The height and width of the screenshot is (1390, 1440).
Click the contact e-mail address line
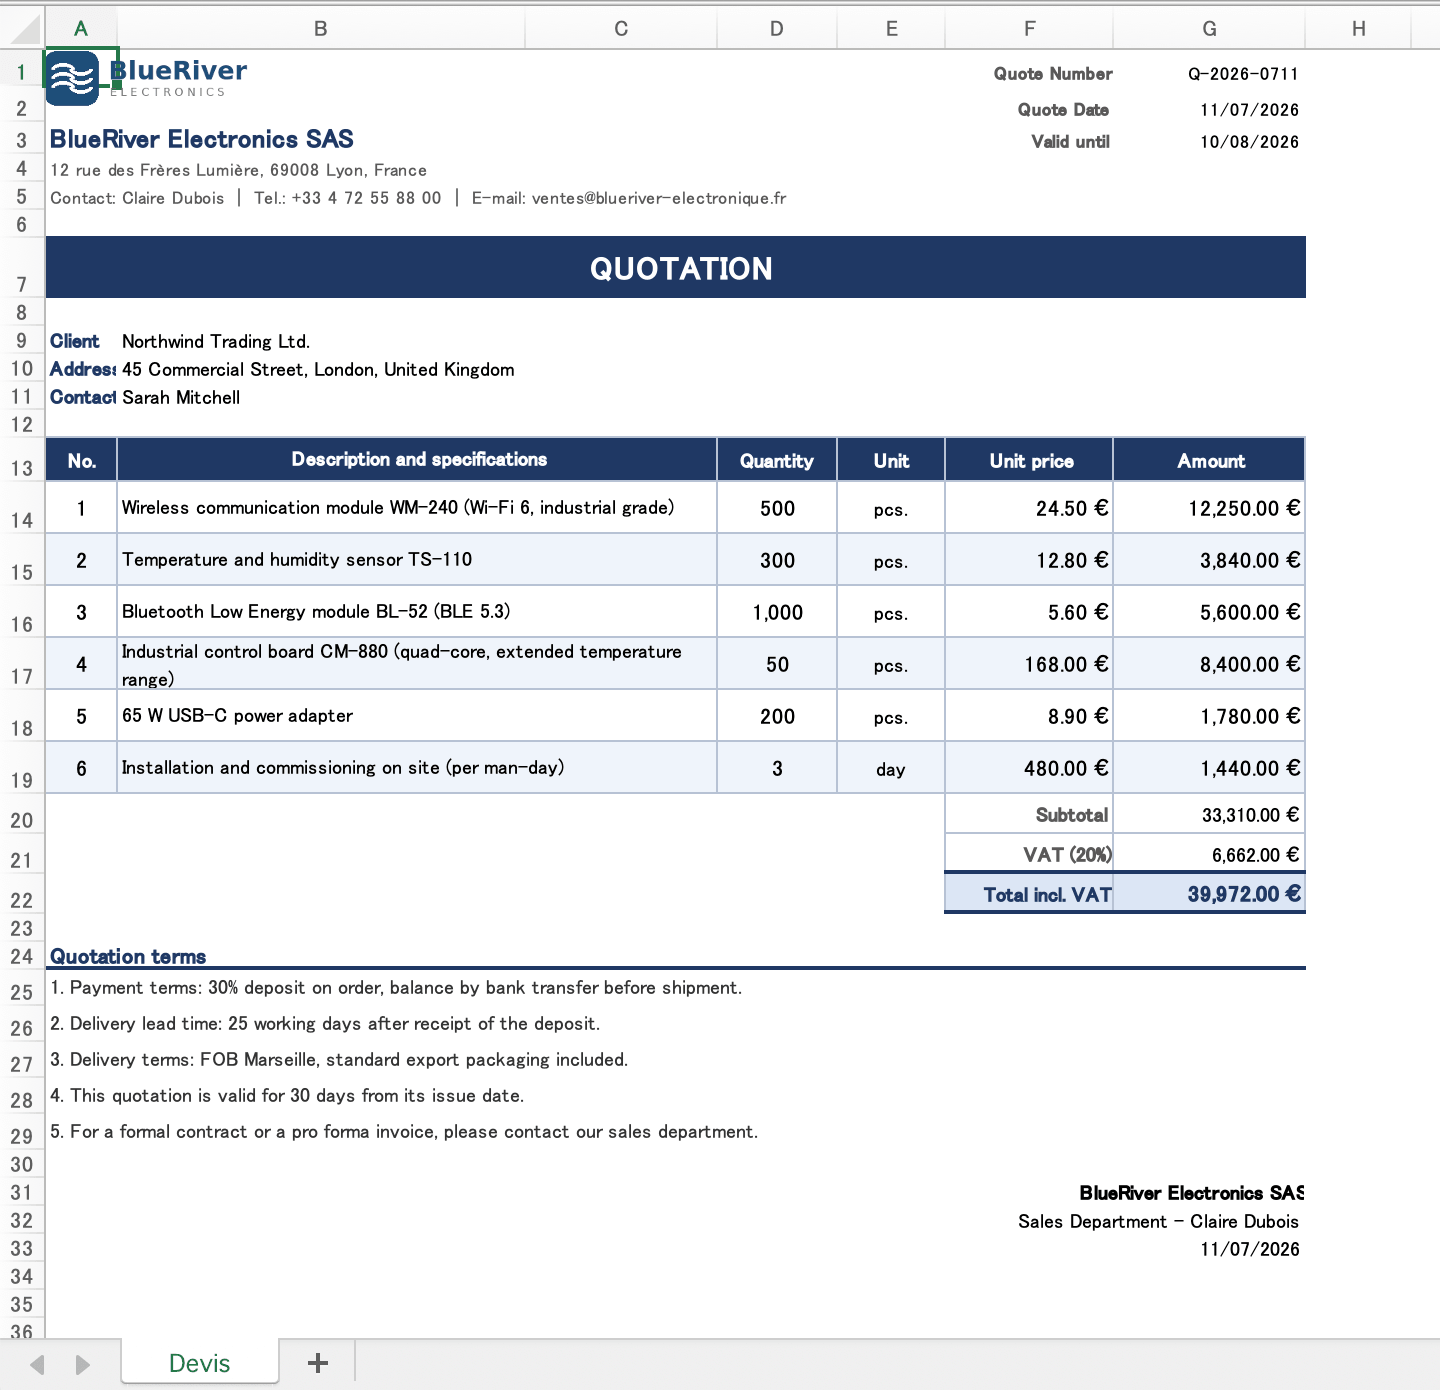coord(629,198)
